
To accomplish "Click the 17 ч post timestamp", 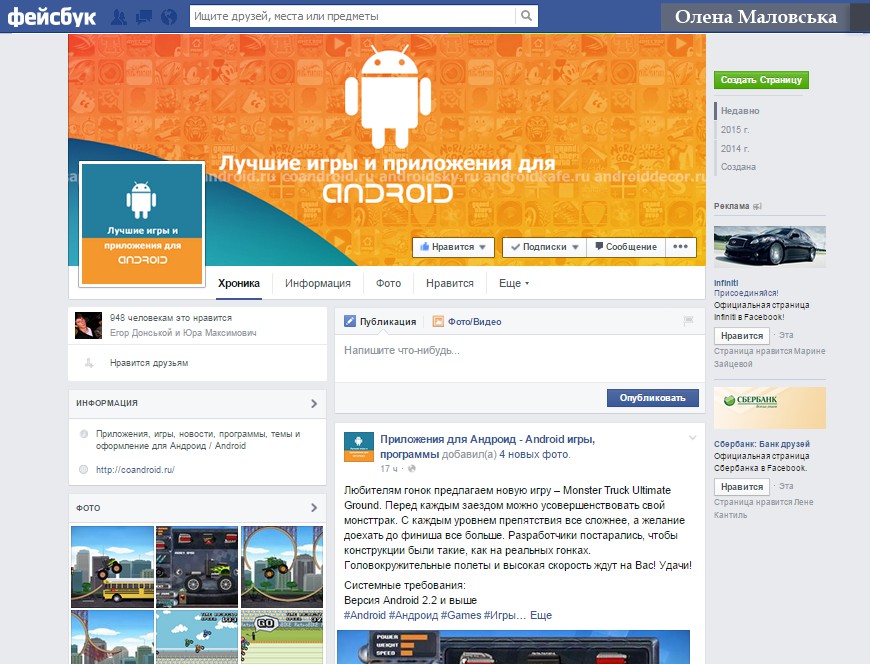I will click(388, 469).
